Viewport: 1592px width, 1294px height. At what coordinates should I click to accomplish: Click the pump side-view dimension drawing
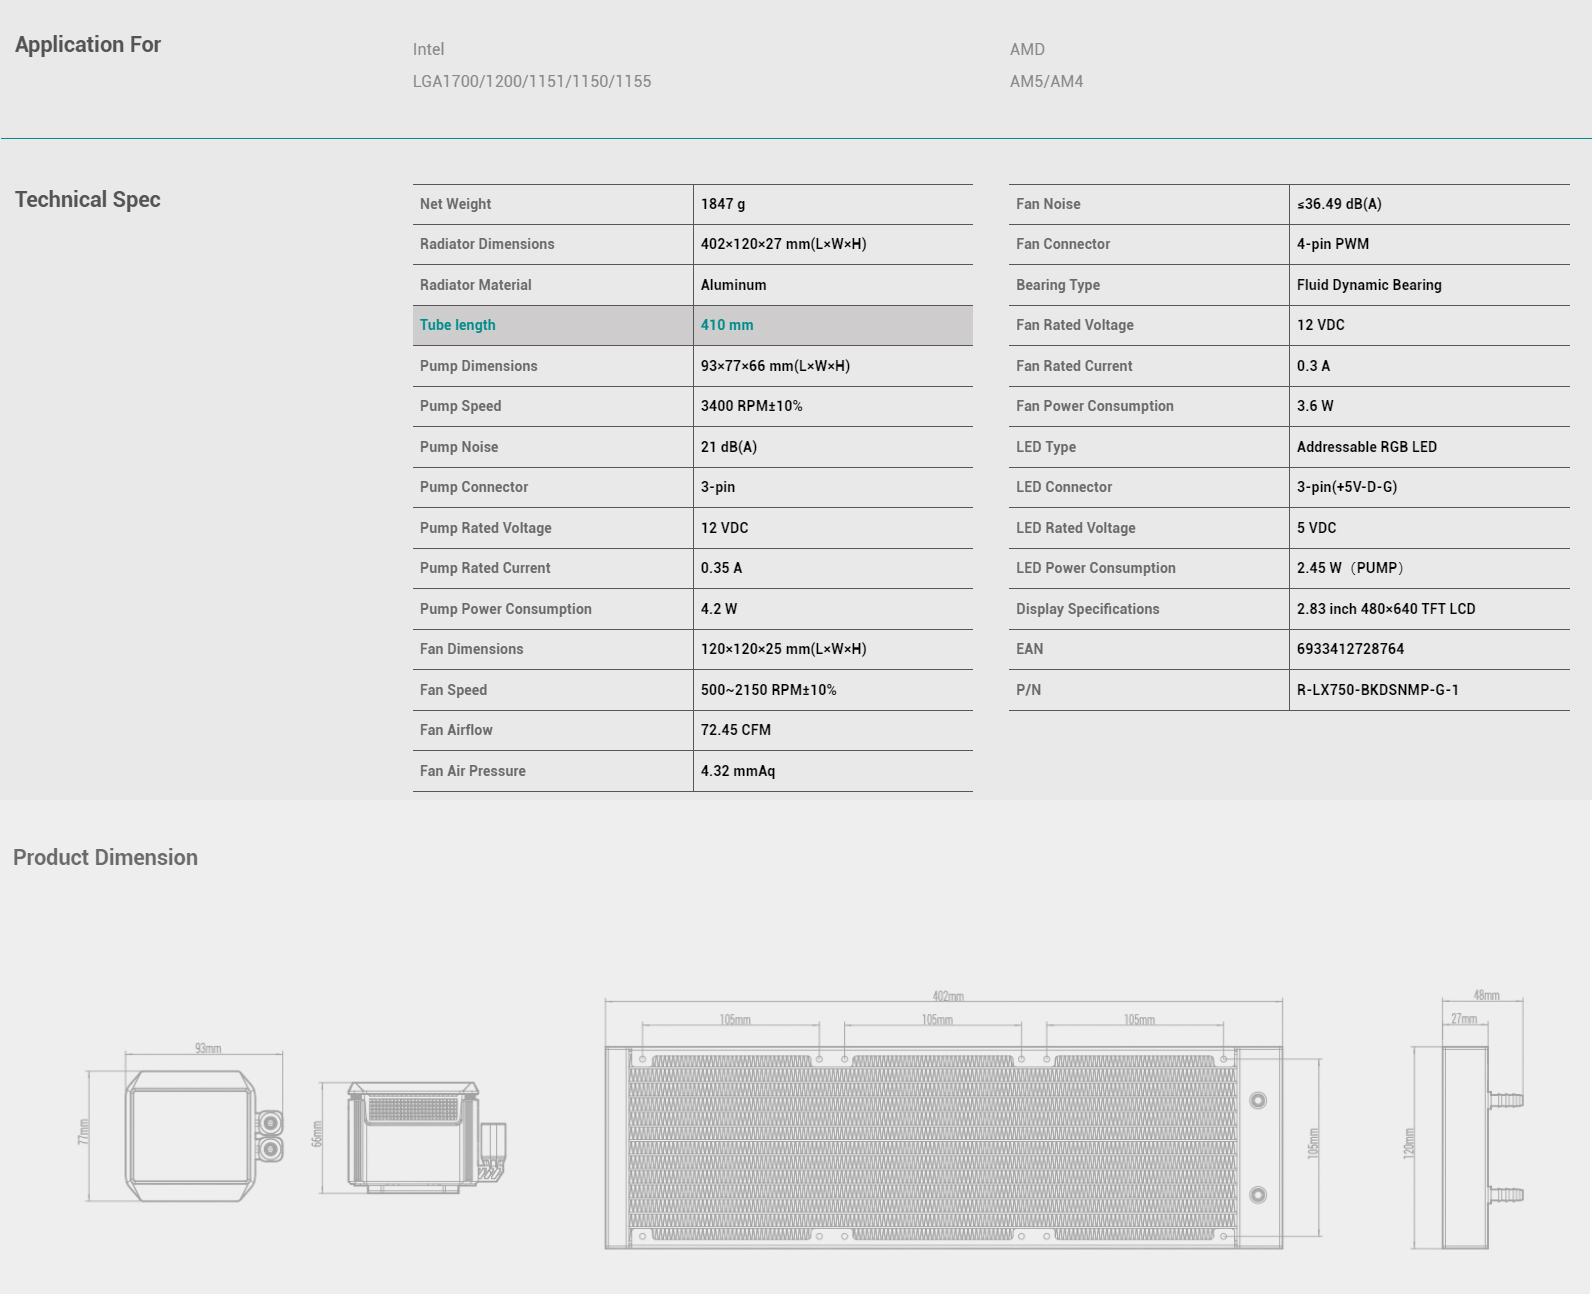(410, 1138)
